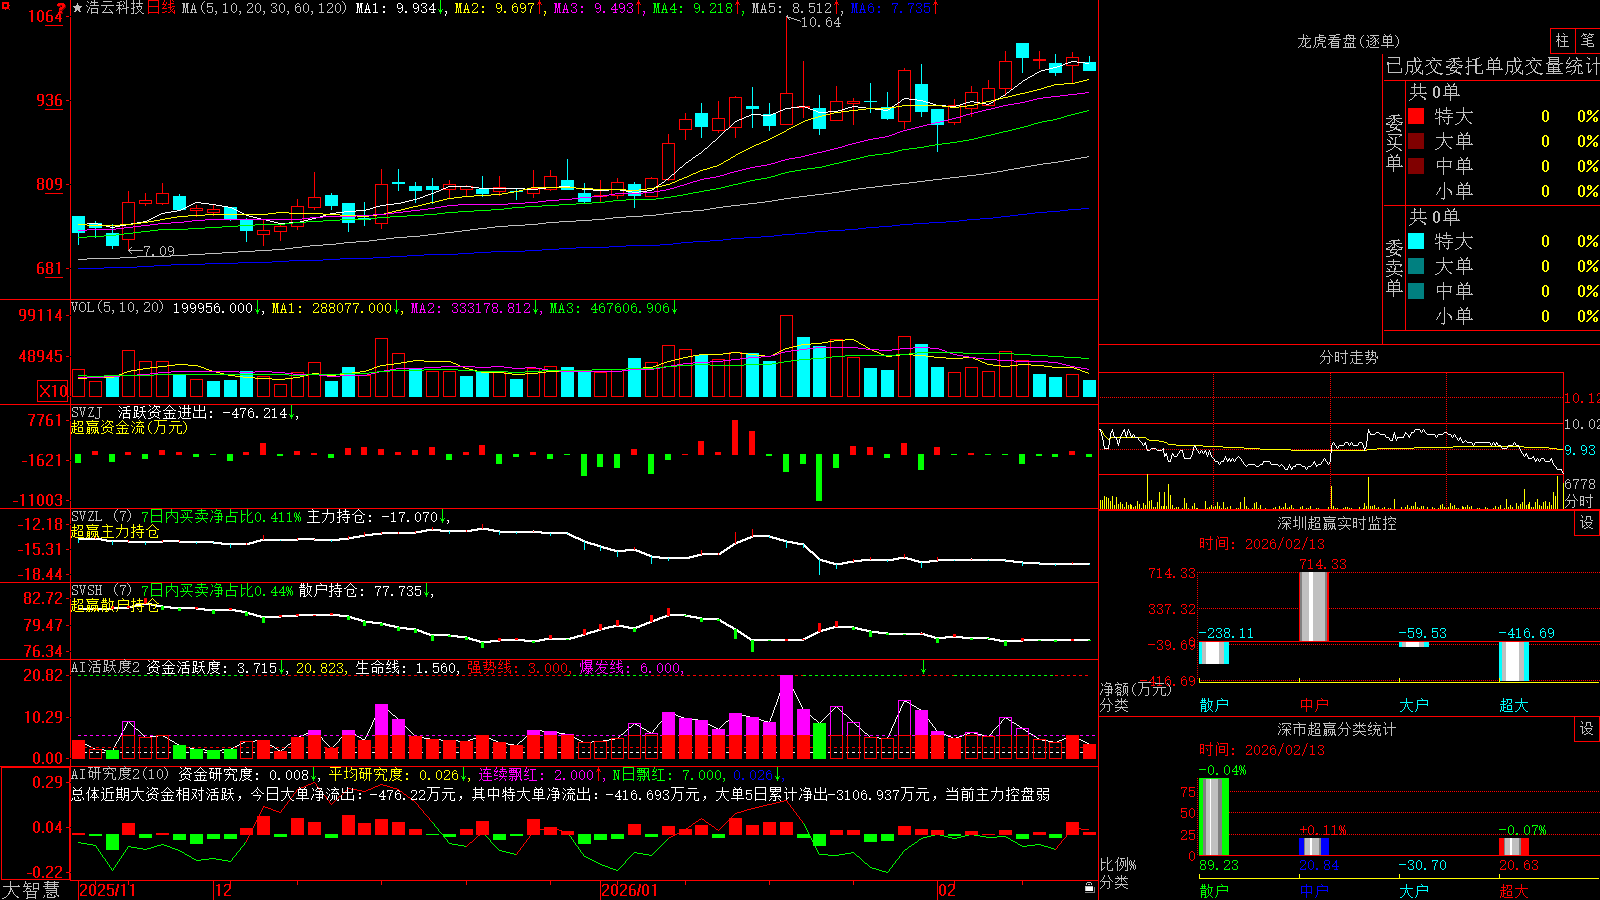Click the 89.23 散户 ratio bar
The width and height of the screenshot is (1600, 900).
coord(1214,817)
